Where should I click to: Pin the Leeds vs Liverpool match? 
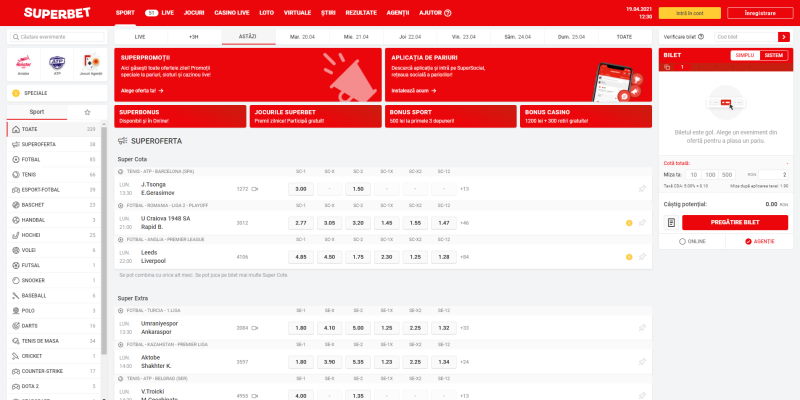642,257
